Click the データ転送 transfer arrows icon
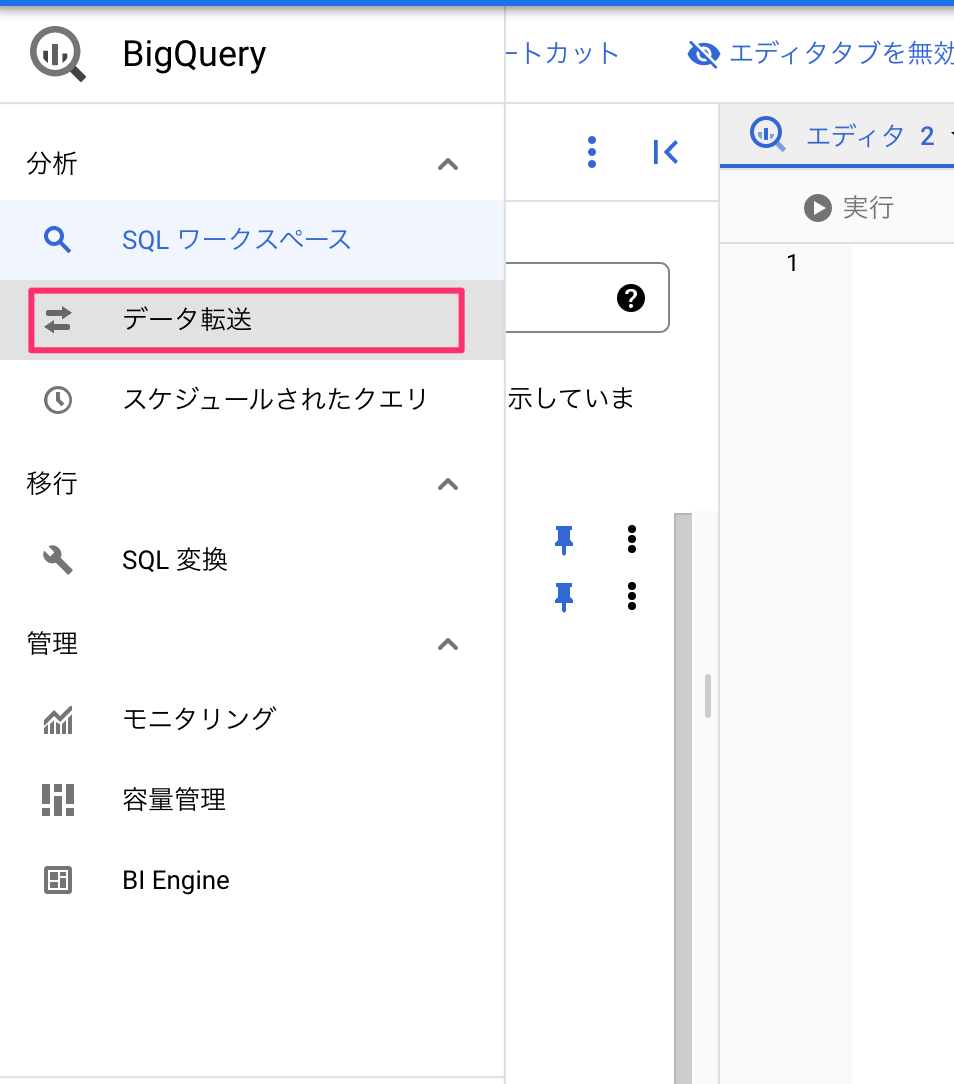954x1084 pixels. click(57, 320)
